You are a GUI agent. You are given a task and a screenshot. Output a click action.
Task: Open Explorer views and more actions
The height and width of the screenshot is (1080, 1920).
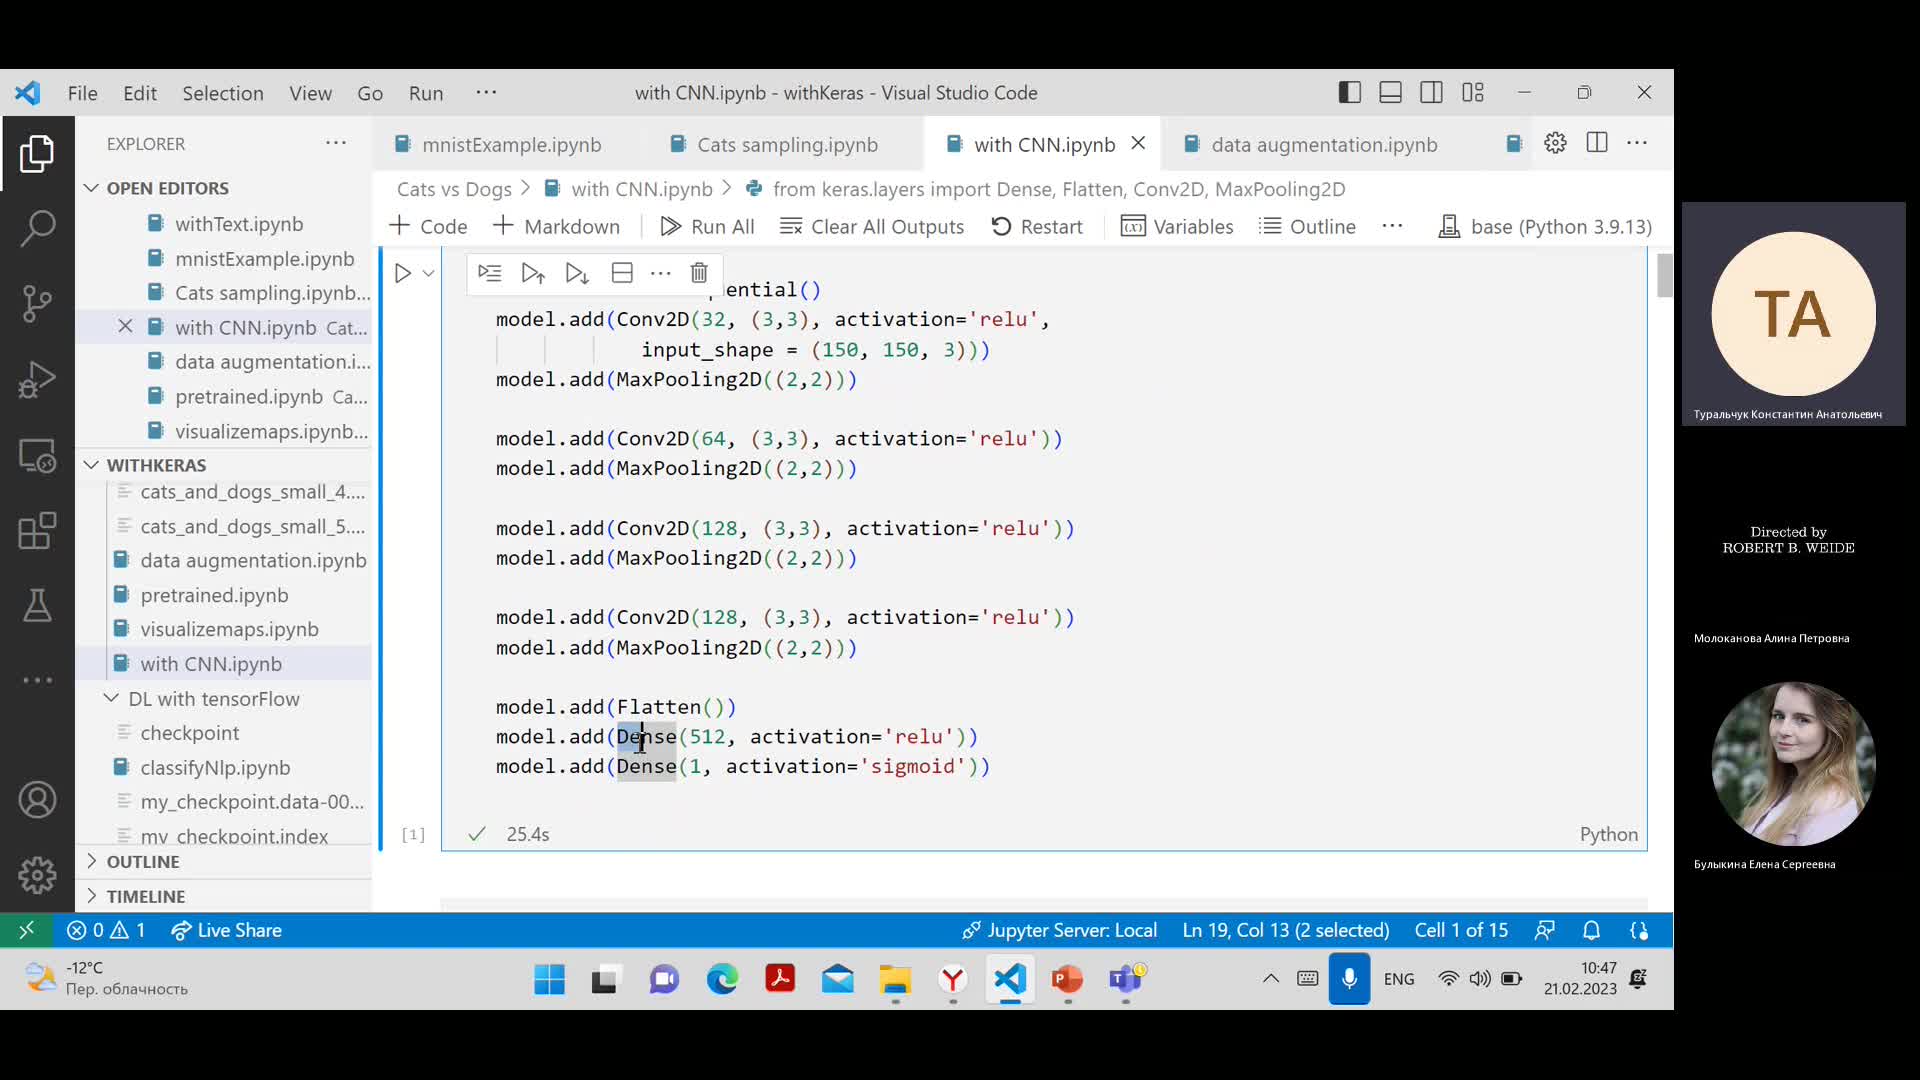pyautogui.click(x=336, y=143)
